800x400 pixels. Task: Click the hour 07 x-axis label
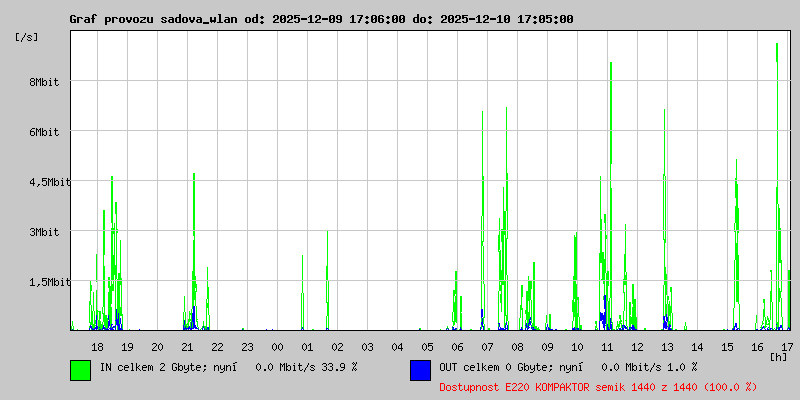point(487,347)
